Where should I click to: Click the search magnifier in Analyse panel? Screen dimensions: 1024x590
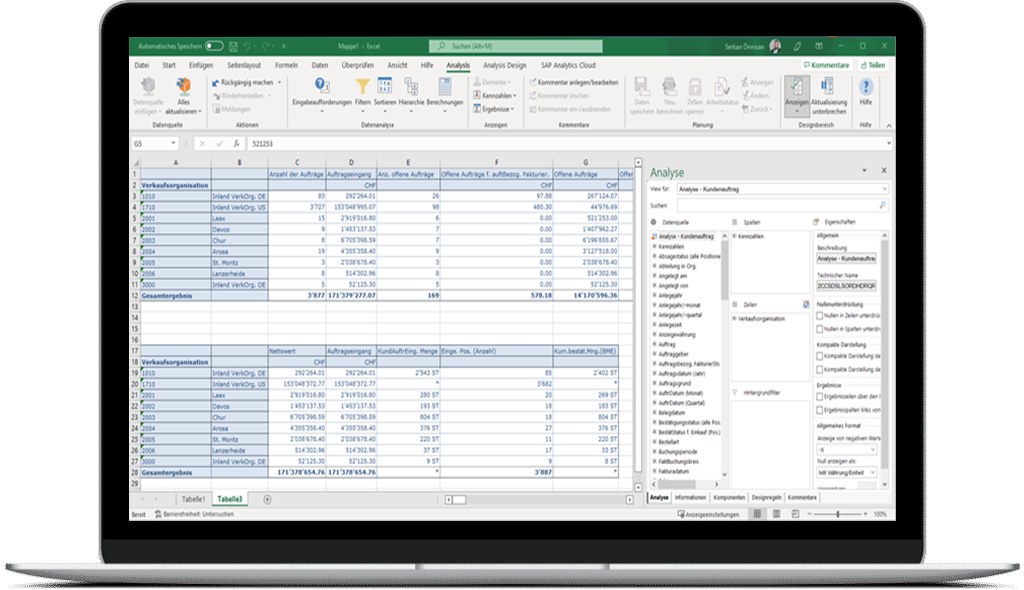[x=882, y=205]
